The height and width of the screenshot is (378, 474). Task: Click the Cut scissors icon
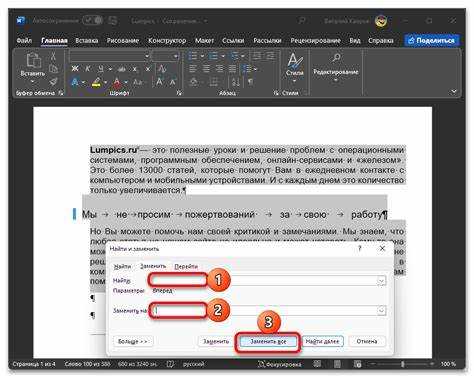point(53,56)
